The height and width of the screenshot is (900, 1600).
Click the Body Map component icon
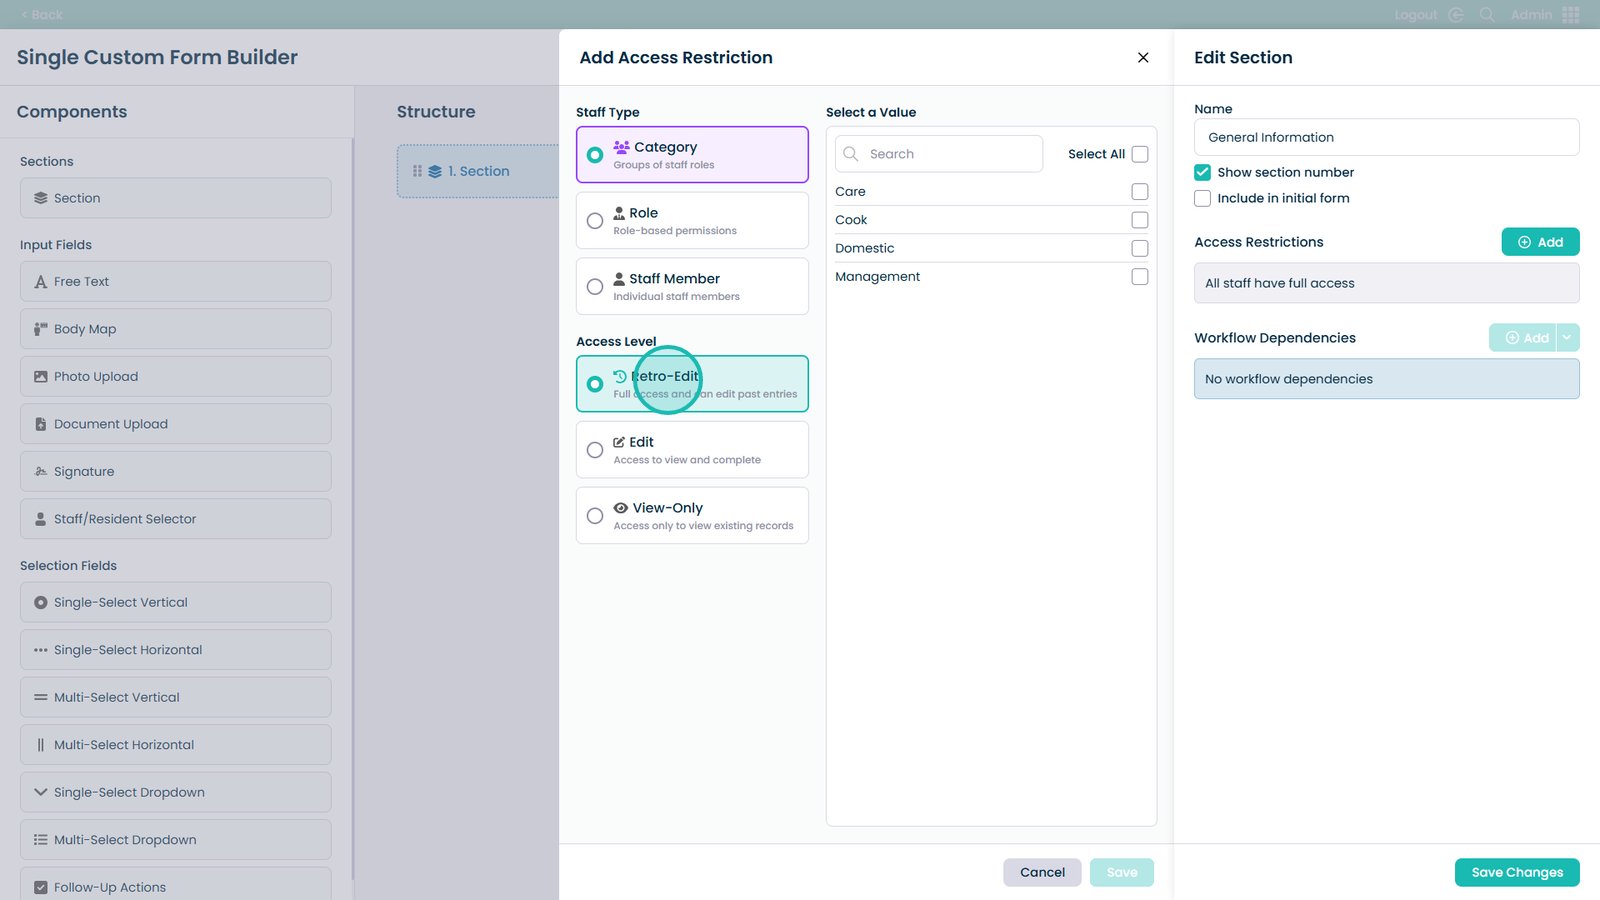click(x=41, y=329)
